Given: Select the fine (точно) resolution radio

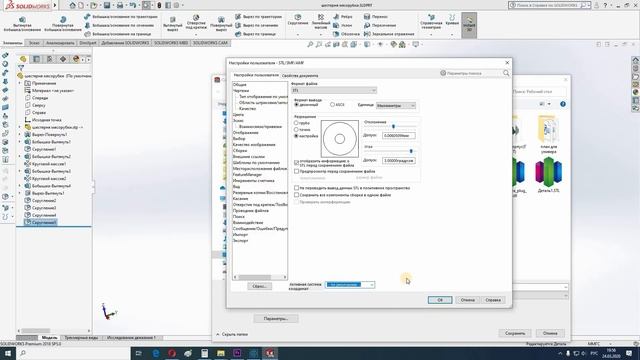Looking at the screenshot, I should tap(297, 129).
